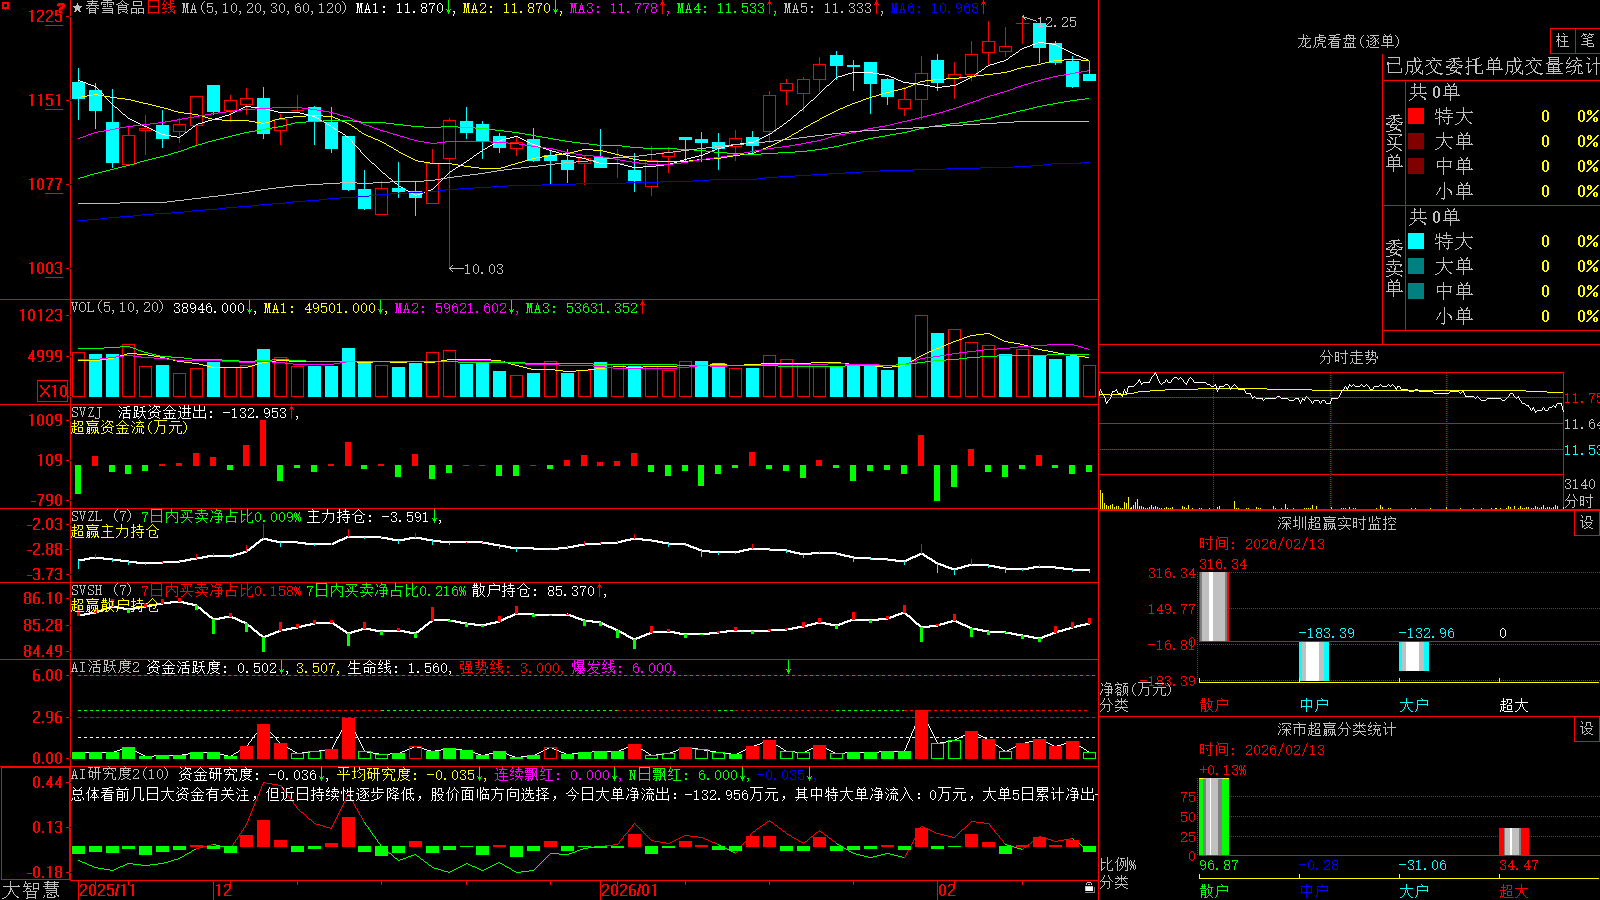The height and width of the screenshot is (900, 1600).
Task: Select 超大 in 深市超赢分类统计 chart
Action: (x=1514, y=890)
